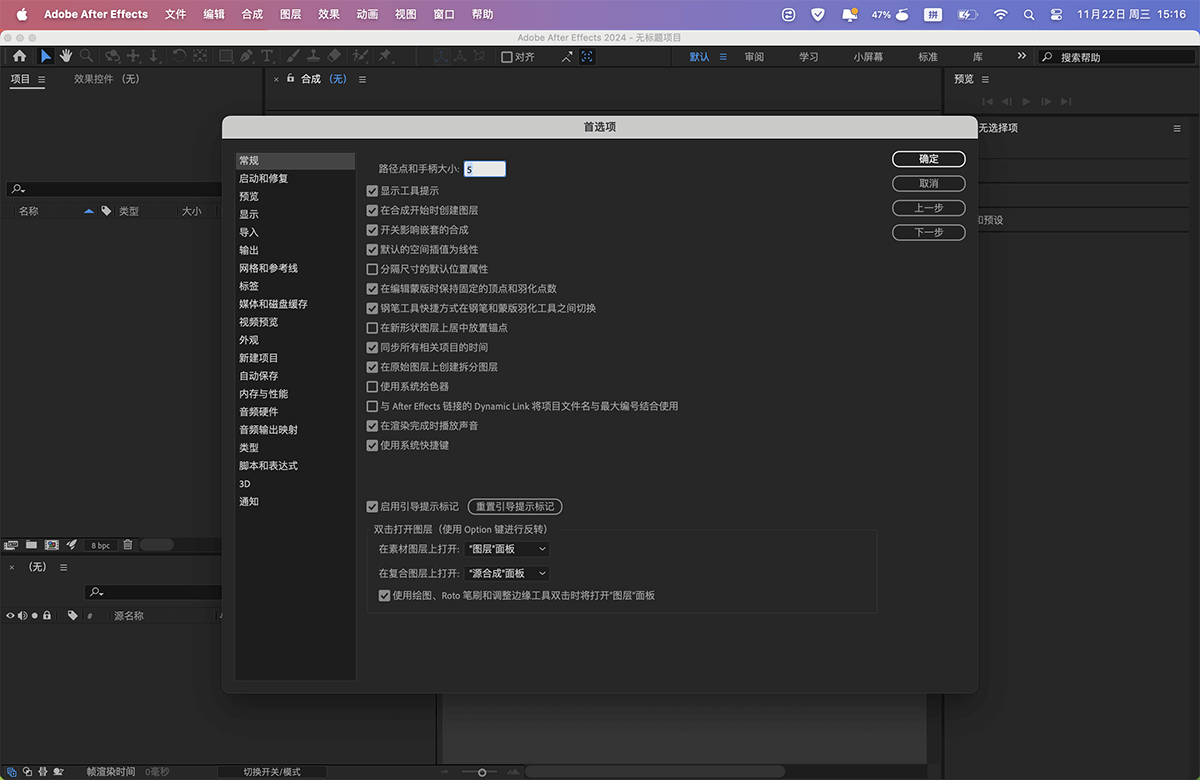Select the Rectangle shape tool
Screen dimensions: 1200x780
(226, 57)
